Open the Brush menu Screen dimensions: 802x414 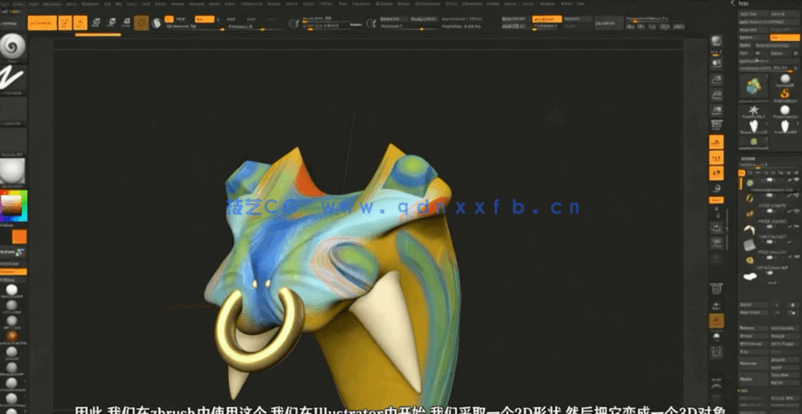(21, 4)
